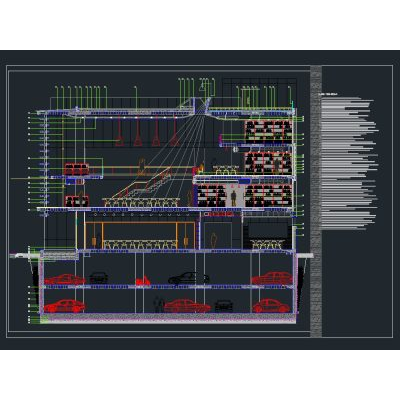This screenshot has height=400, width=400.
Task: Click the red hanging pendant lamps under the ceiling
Action: [147, 132]
